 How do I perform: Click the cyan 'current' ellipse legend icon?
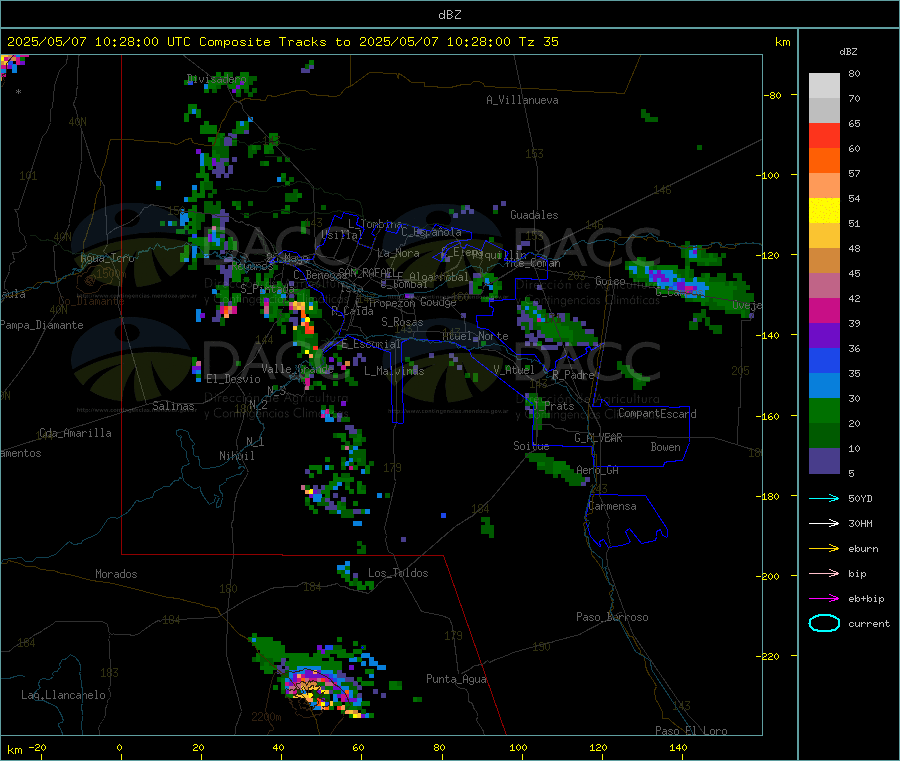[824, 623]
